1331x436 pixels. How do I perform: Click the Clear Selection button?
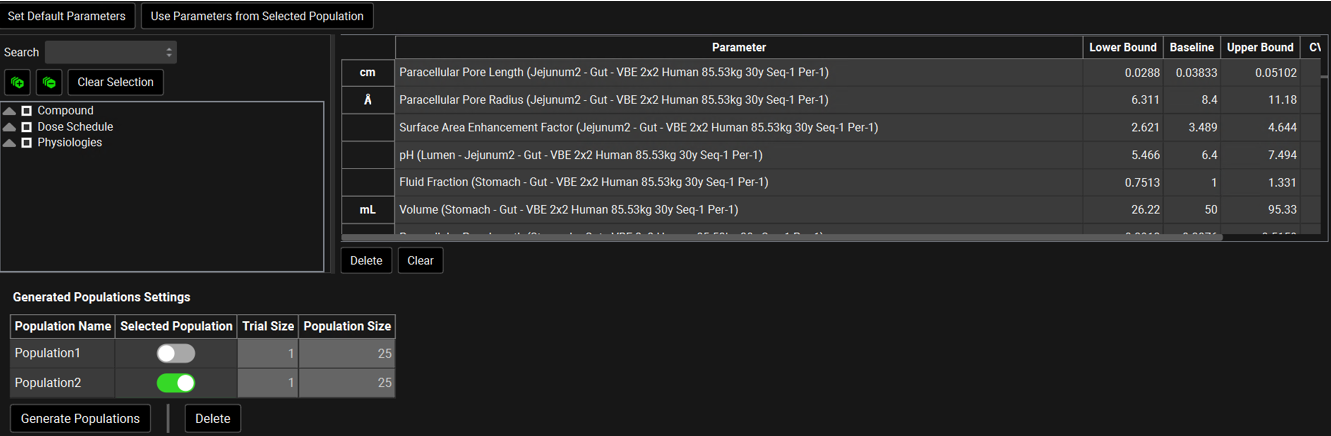click(115, 82)
